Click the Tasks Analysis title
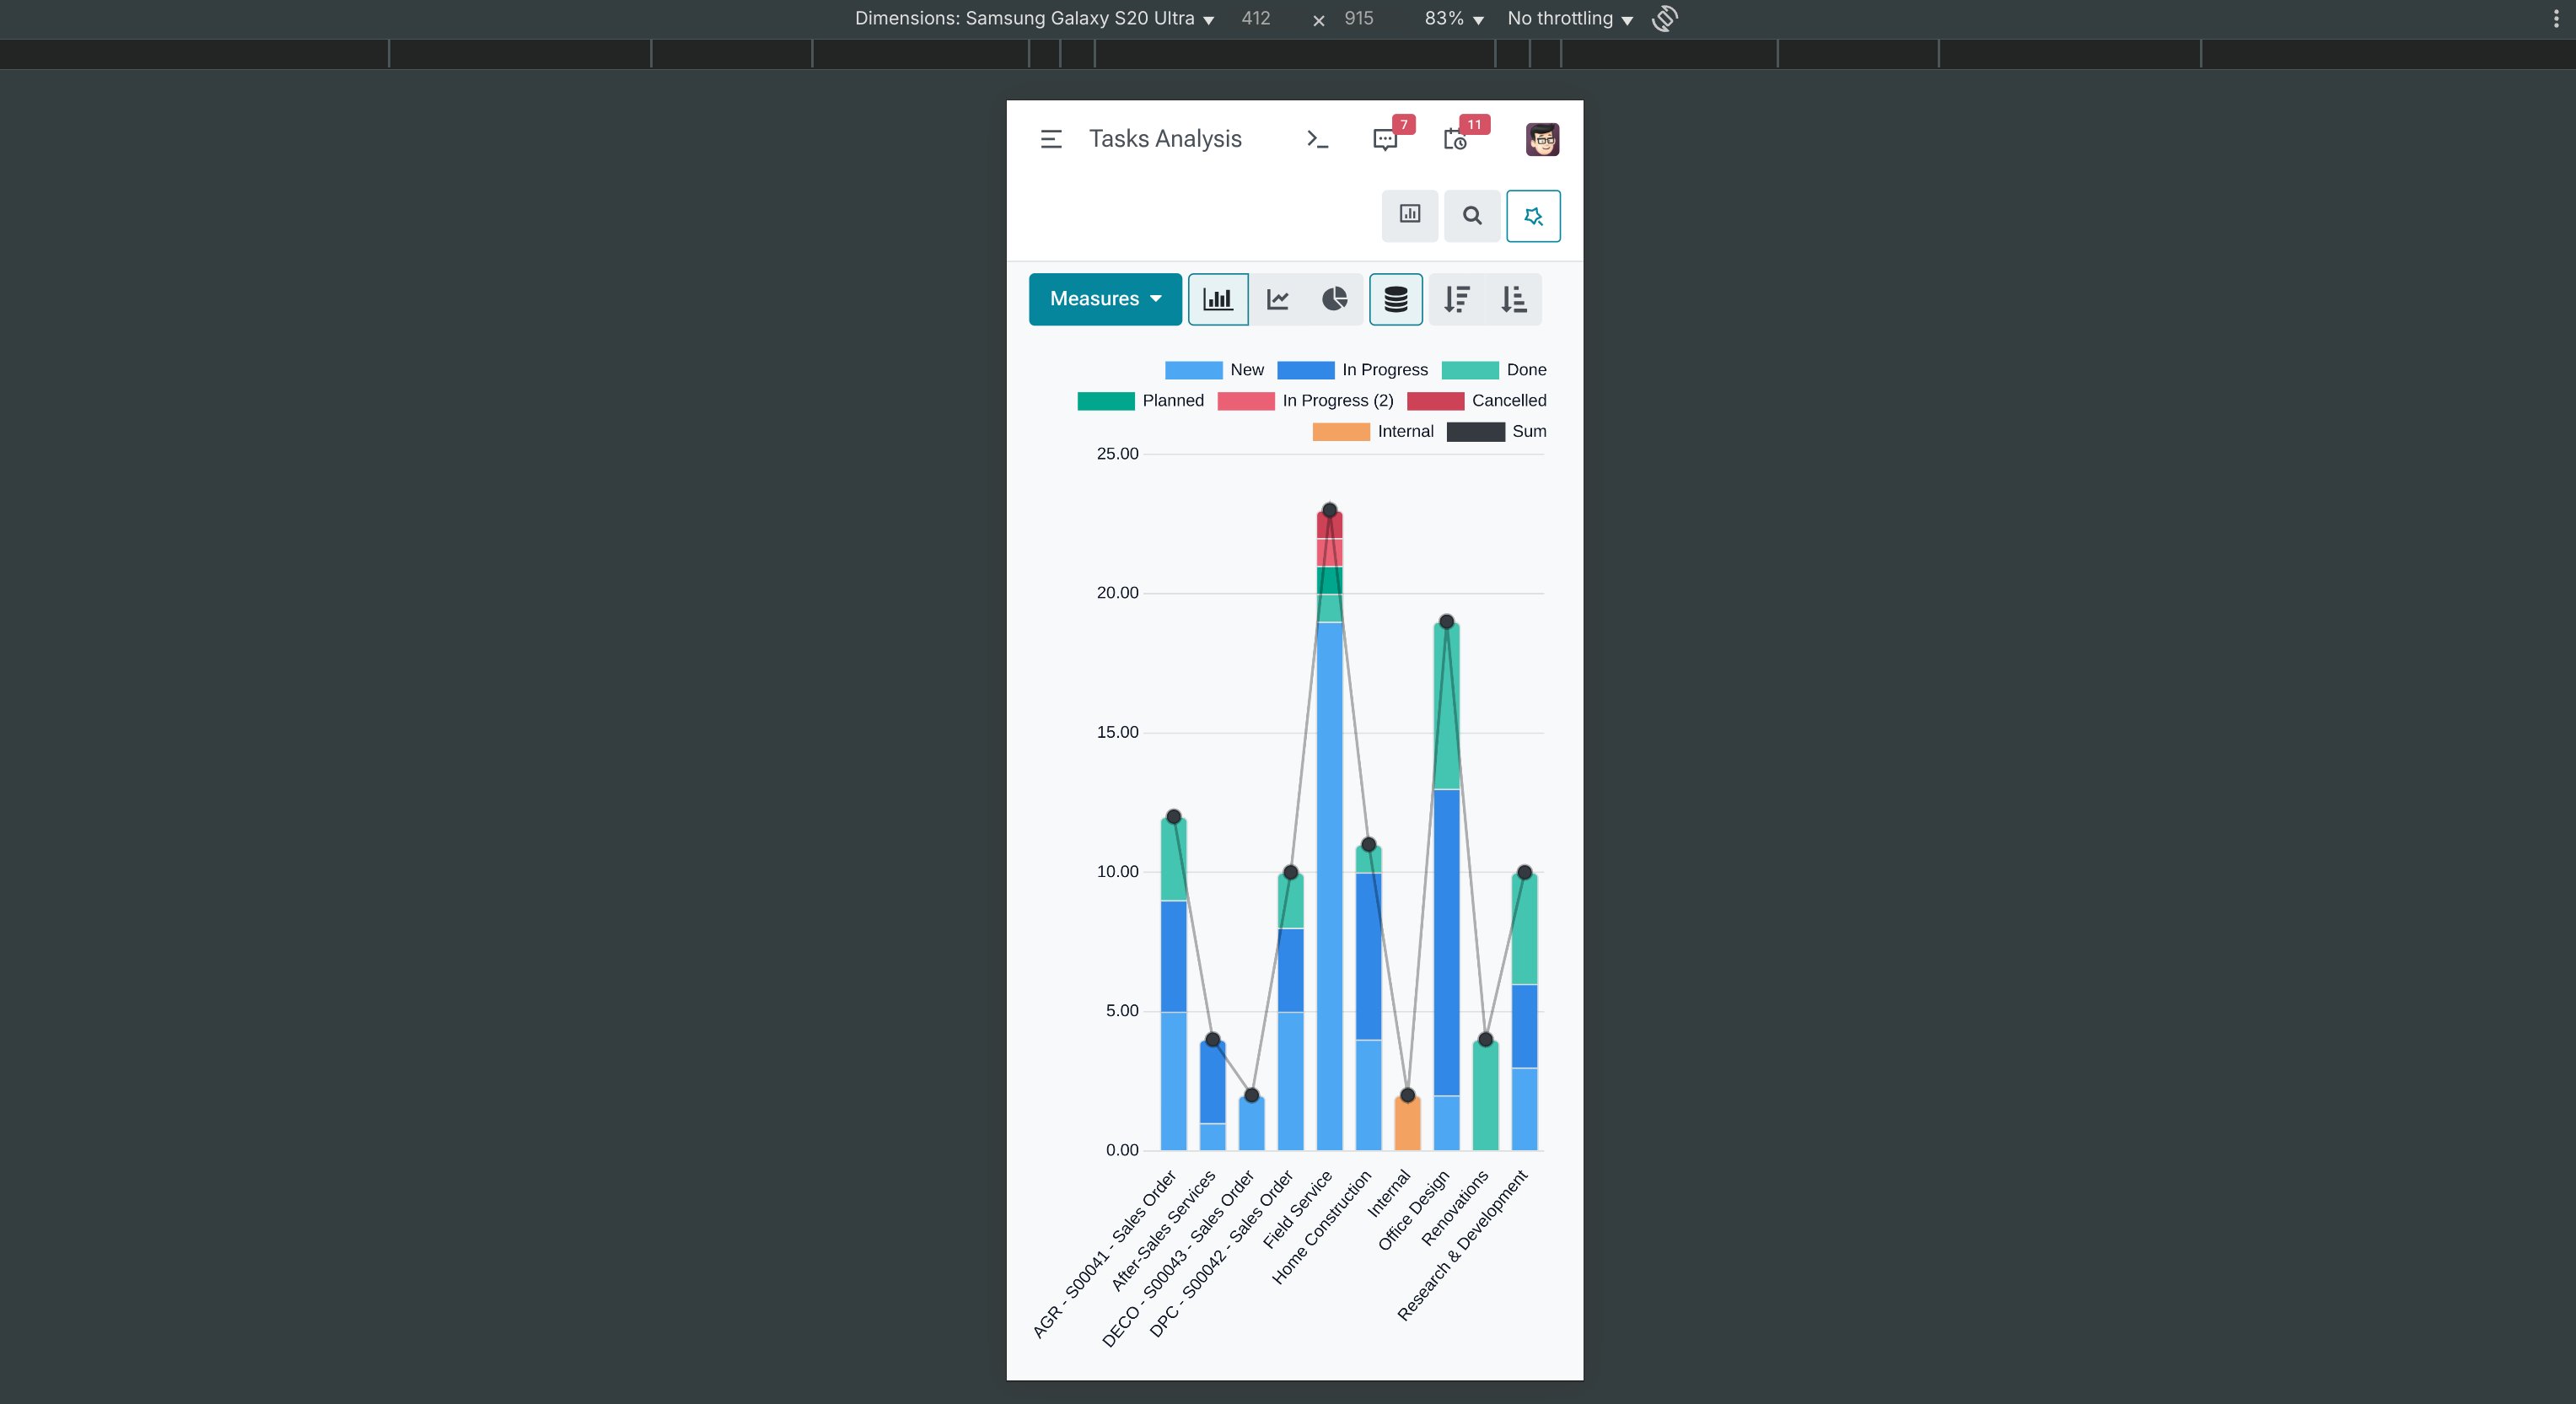 (x=1165, y=139)
